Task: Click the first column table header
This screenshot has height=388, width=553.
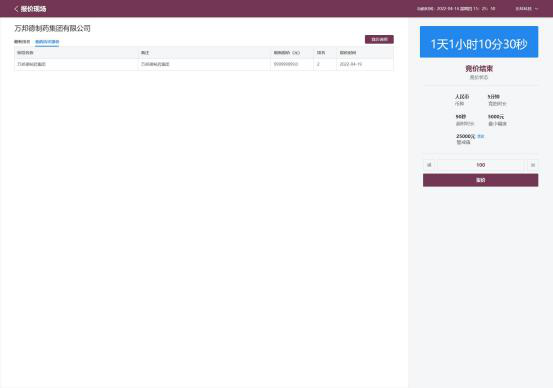Action: (76, 53)
